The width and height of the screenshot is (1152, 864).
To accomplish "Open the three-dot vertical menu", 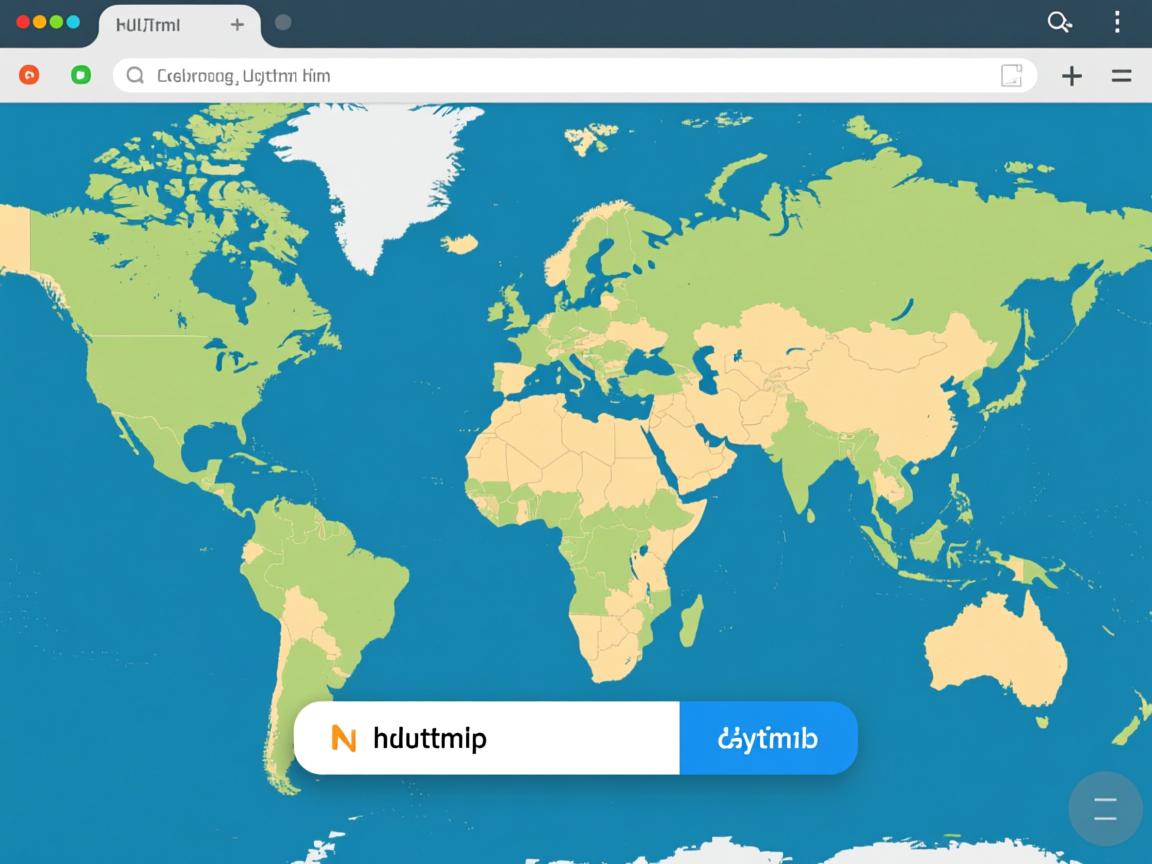I will click(x=1117, y=22).
